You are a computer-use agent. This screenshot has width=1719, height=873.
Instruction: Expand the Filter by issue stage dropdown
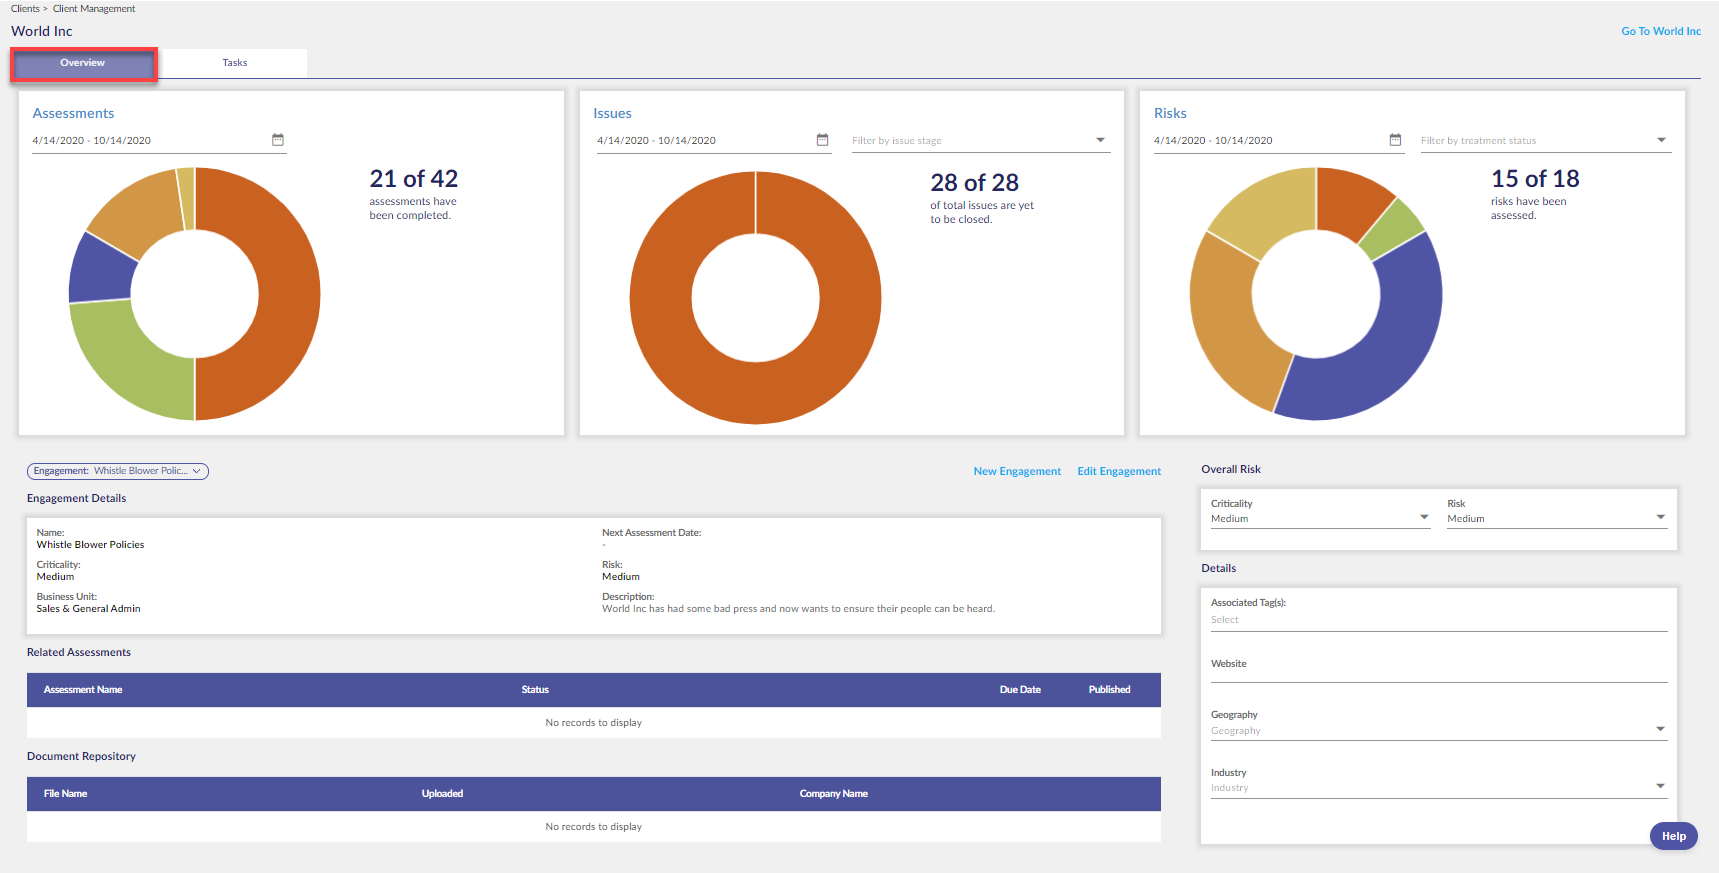980,141
